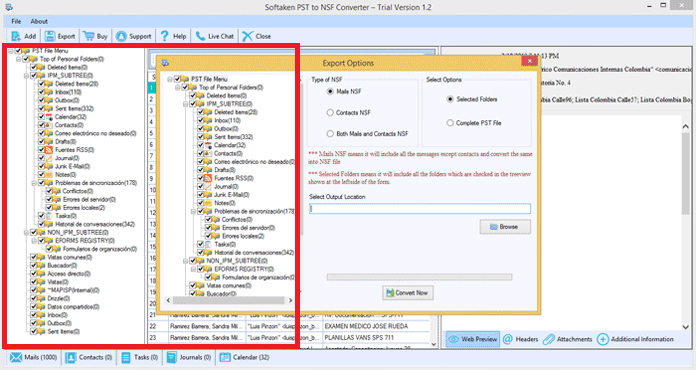This screenshot has width=696, height=370.
Task: Click the Export toolbar icon
Action: pyautogui.click(x=50, y=36)
